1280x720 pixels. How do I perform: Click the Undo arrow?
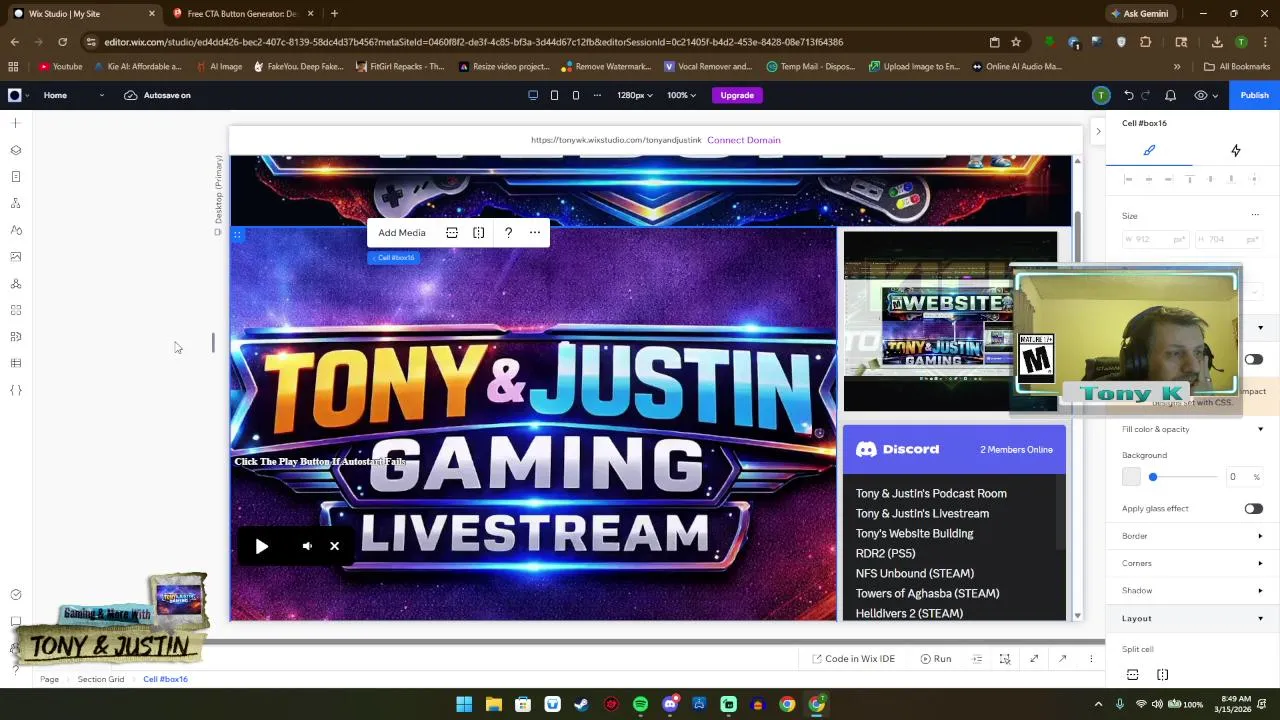tap(1129, 95)
